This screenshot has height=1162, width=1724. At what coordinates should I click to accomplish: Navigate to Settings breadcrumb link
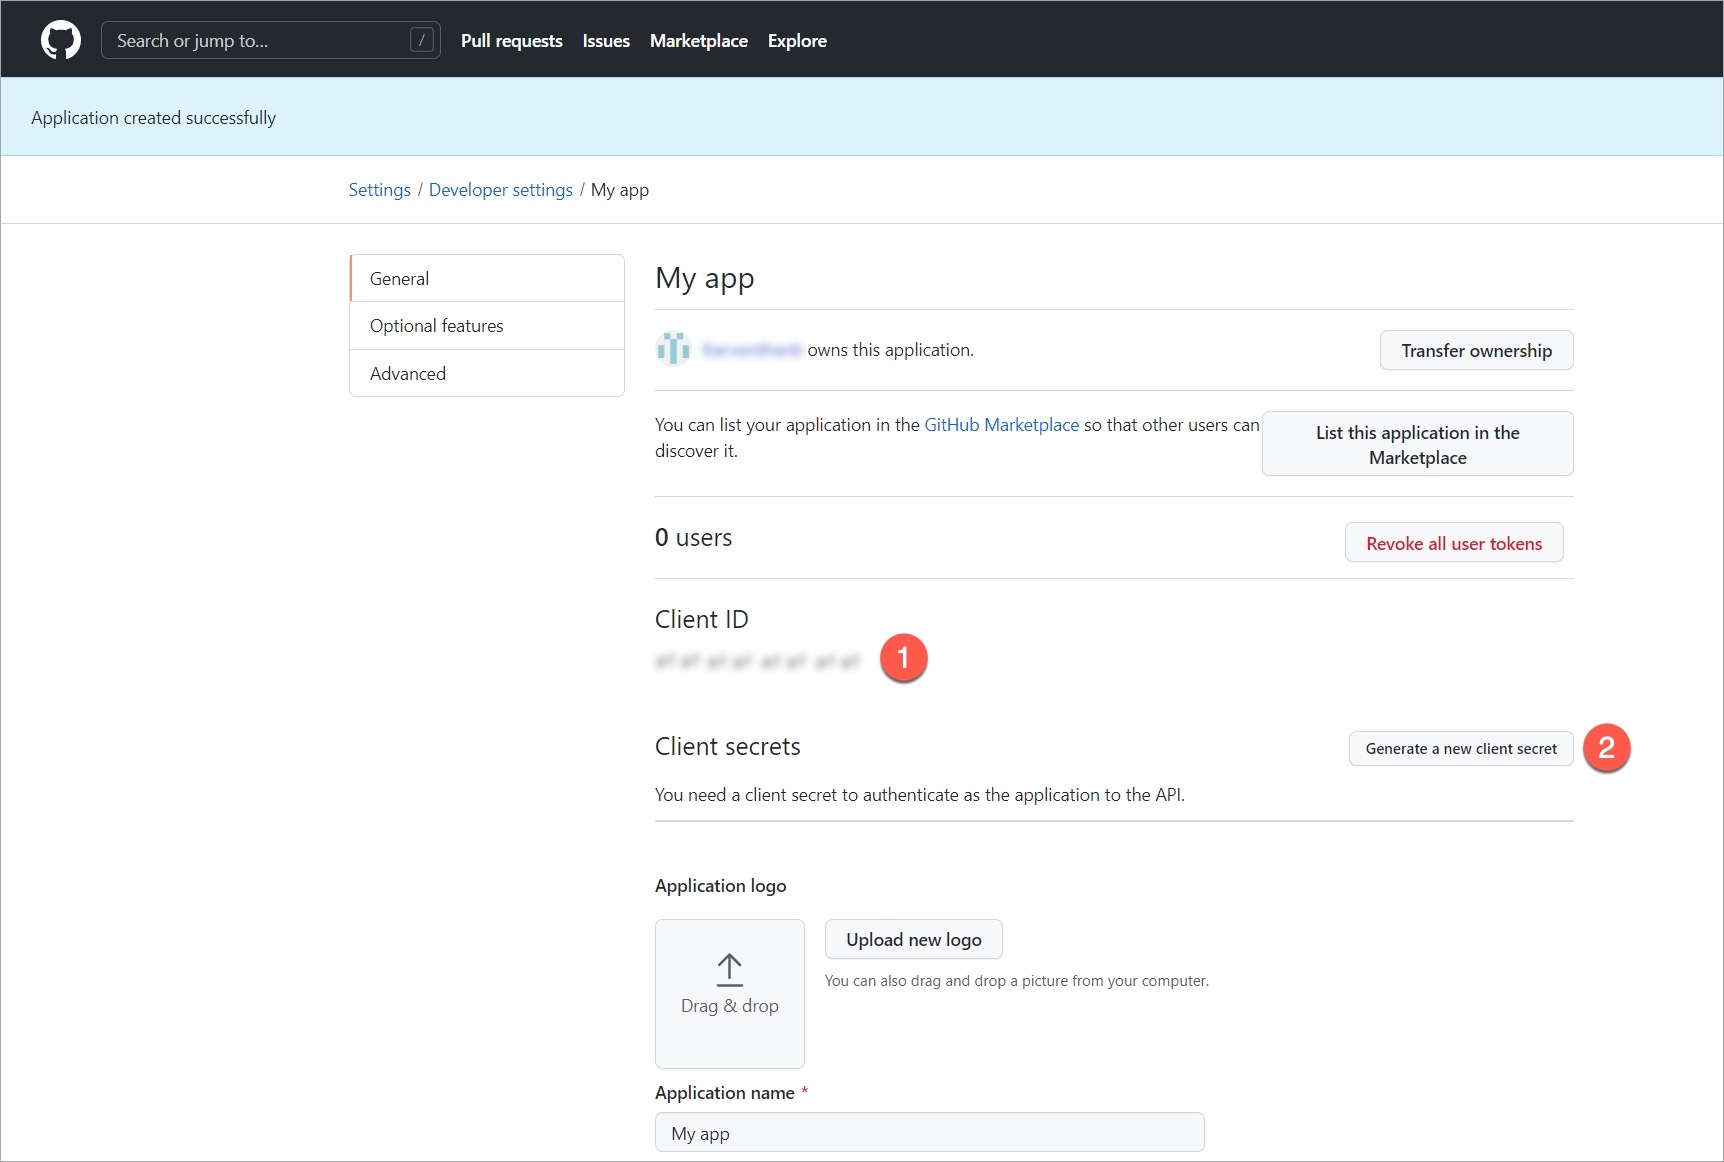(379, 190)
